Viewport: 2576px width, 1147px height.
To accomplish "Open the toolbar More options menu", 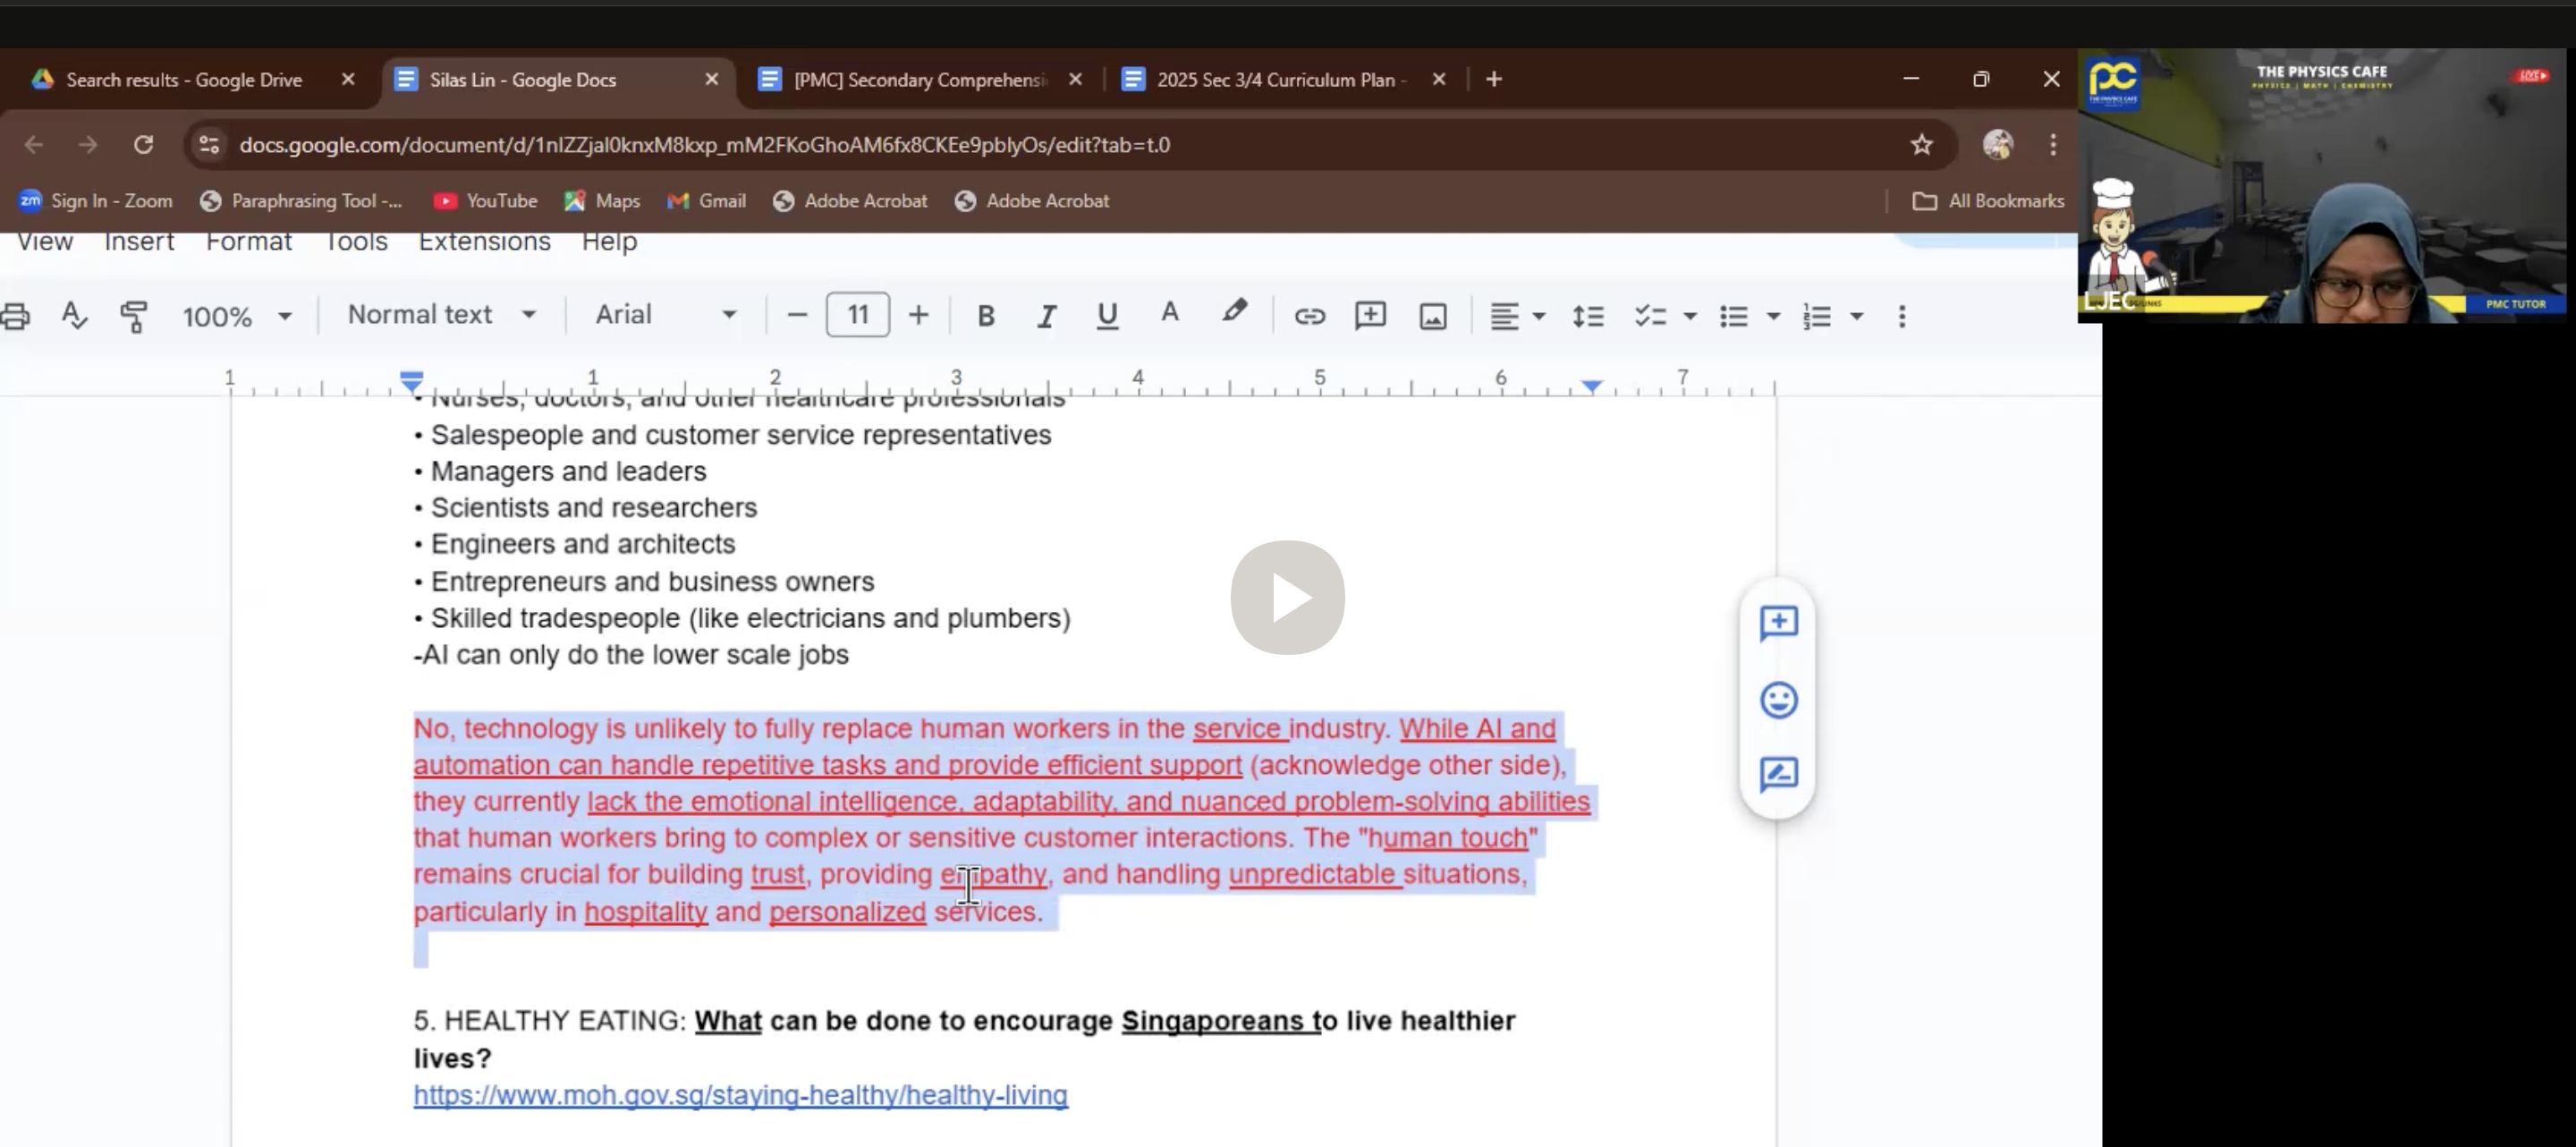I will click(x=1902, y=316).
